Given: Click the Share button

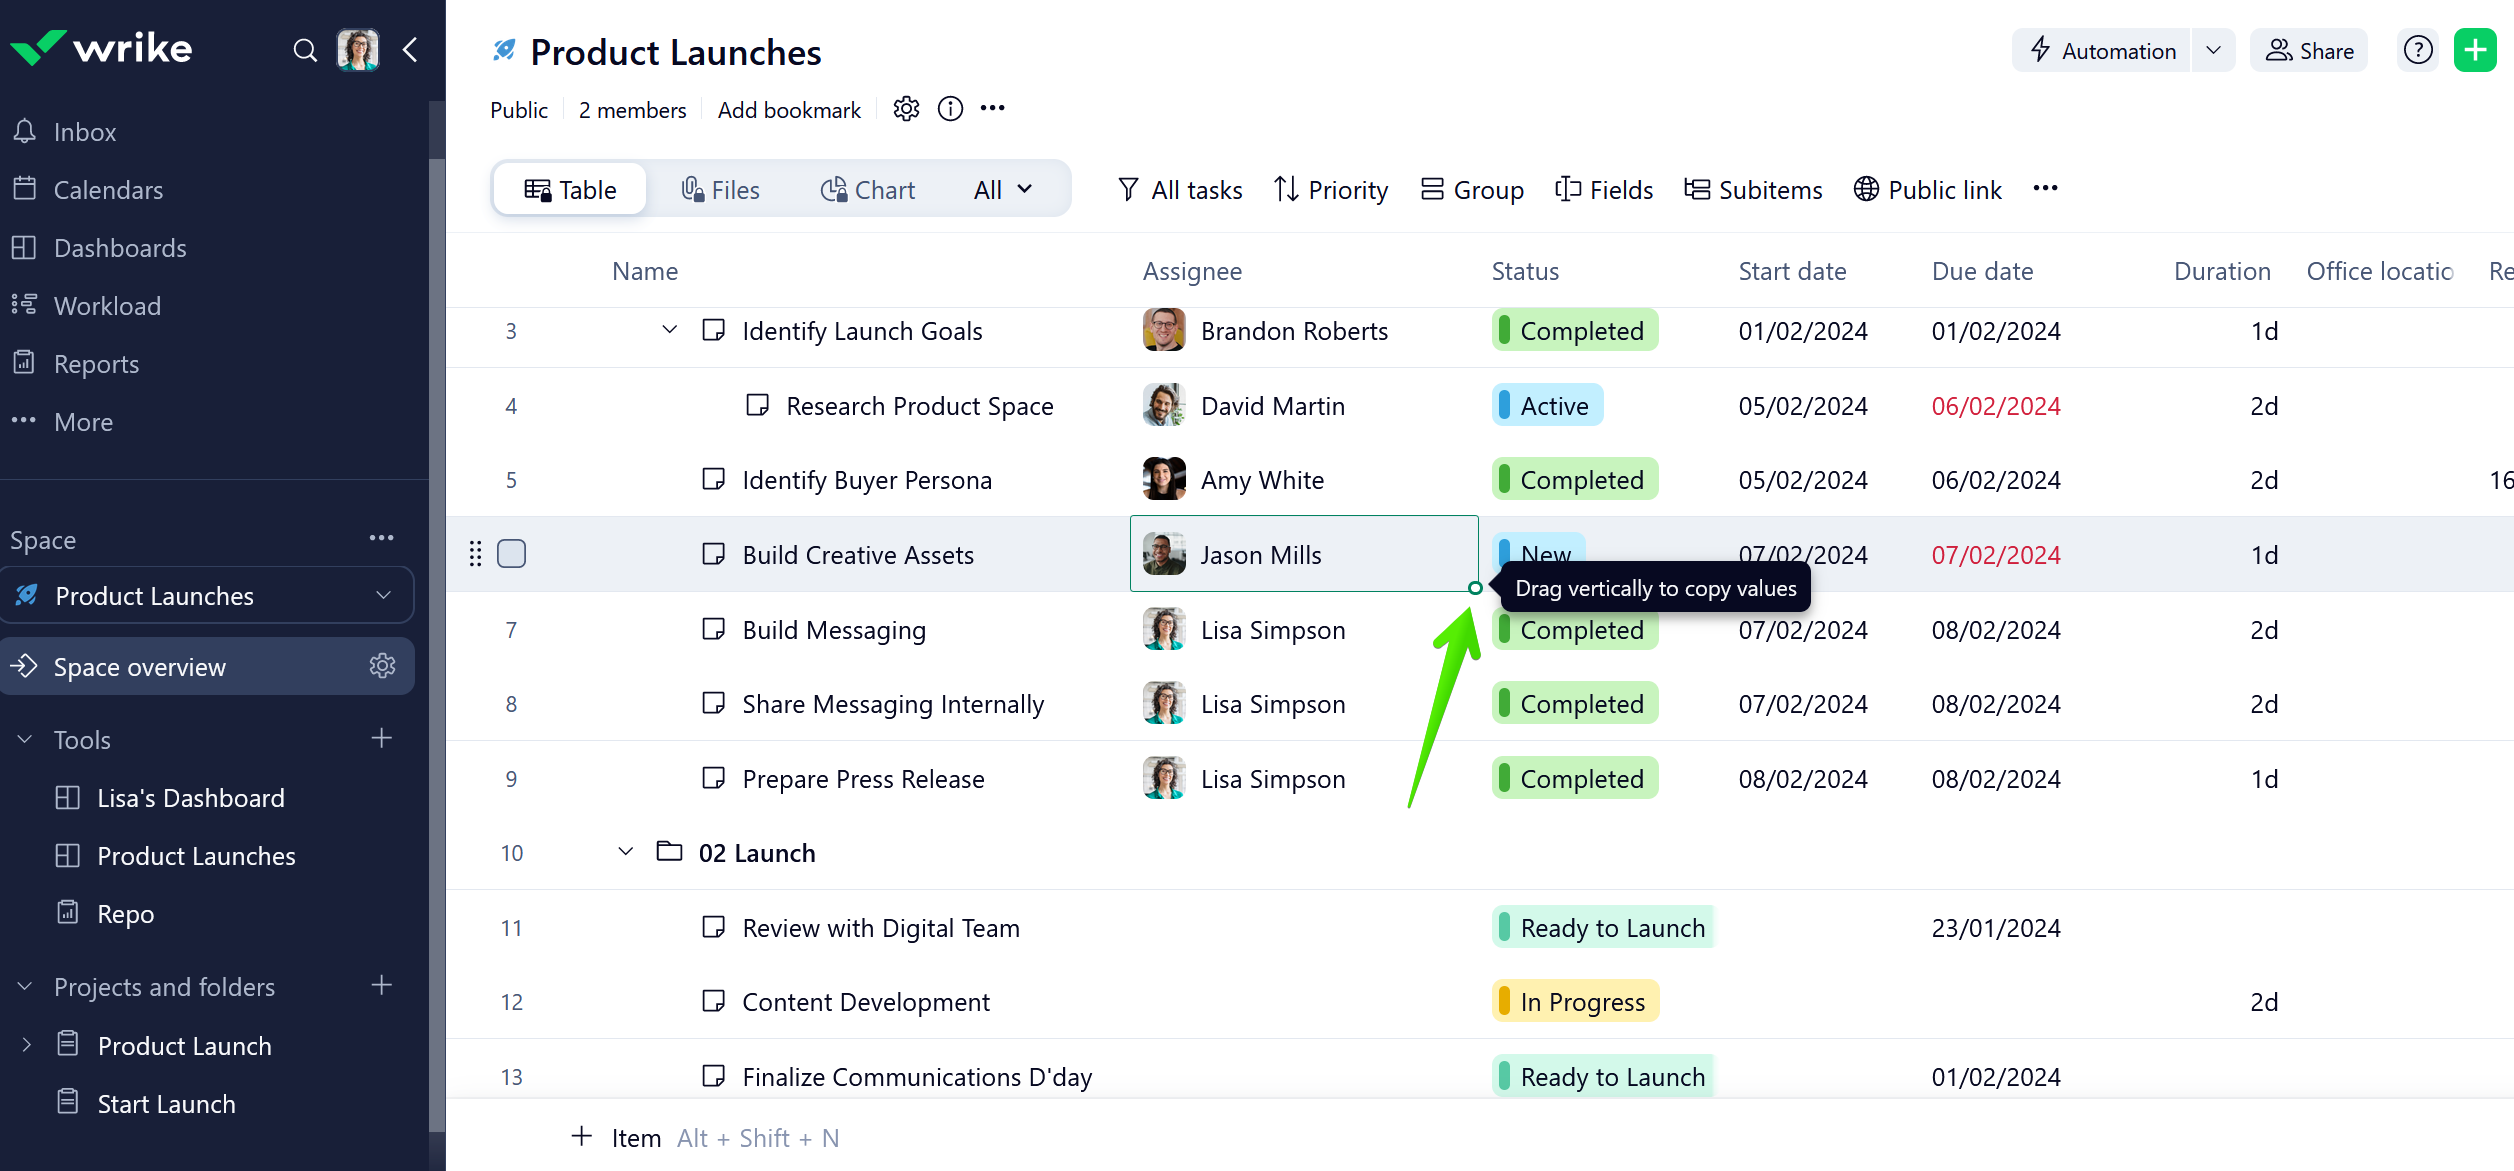Looking at the screenshot, I should pyautogui.click(x=2309, y=50).
